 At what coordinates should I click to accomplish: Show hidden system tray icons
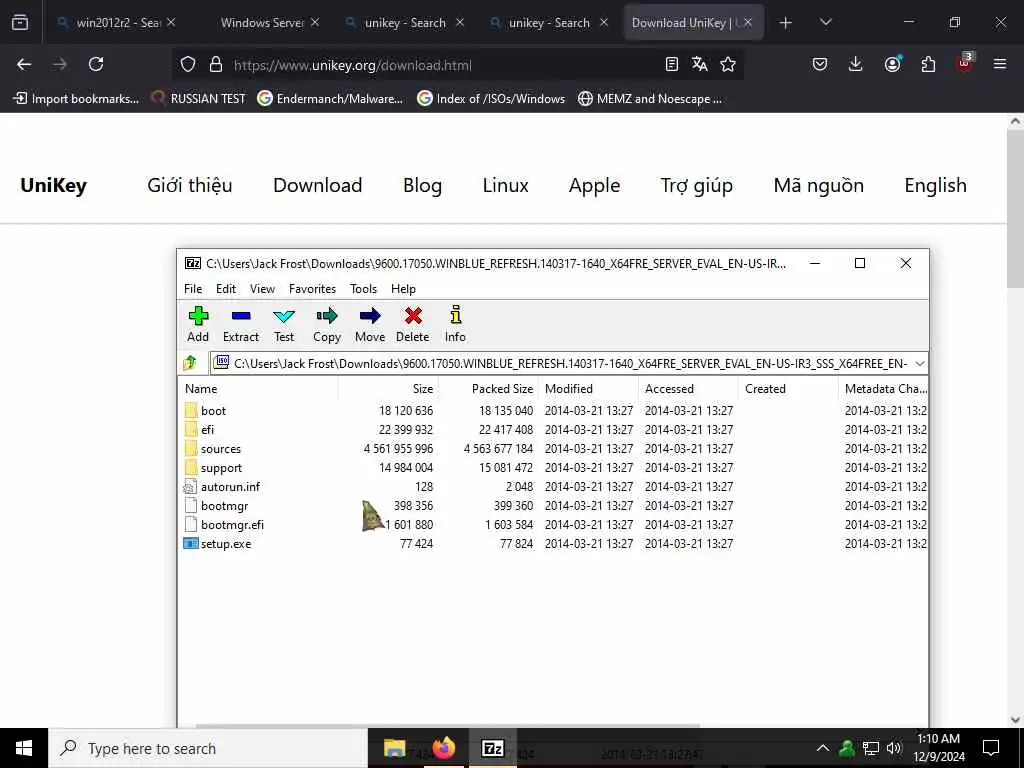[x=823, y=748]
